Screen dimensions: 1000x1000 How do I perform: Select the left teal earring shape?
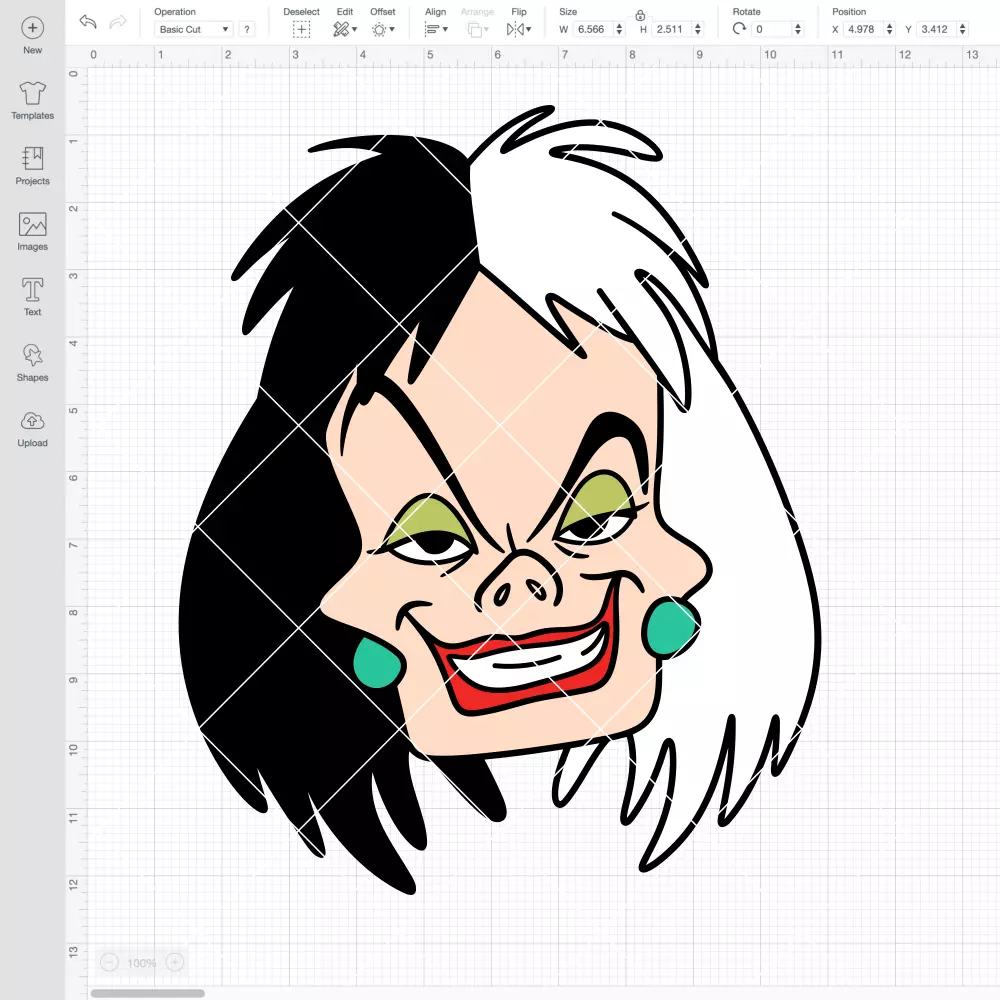(x=377, y=663)
